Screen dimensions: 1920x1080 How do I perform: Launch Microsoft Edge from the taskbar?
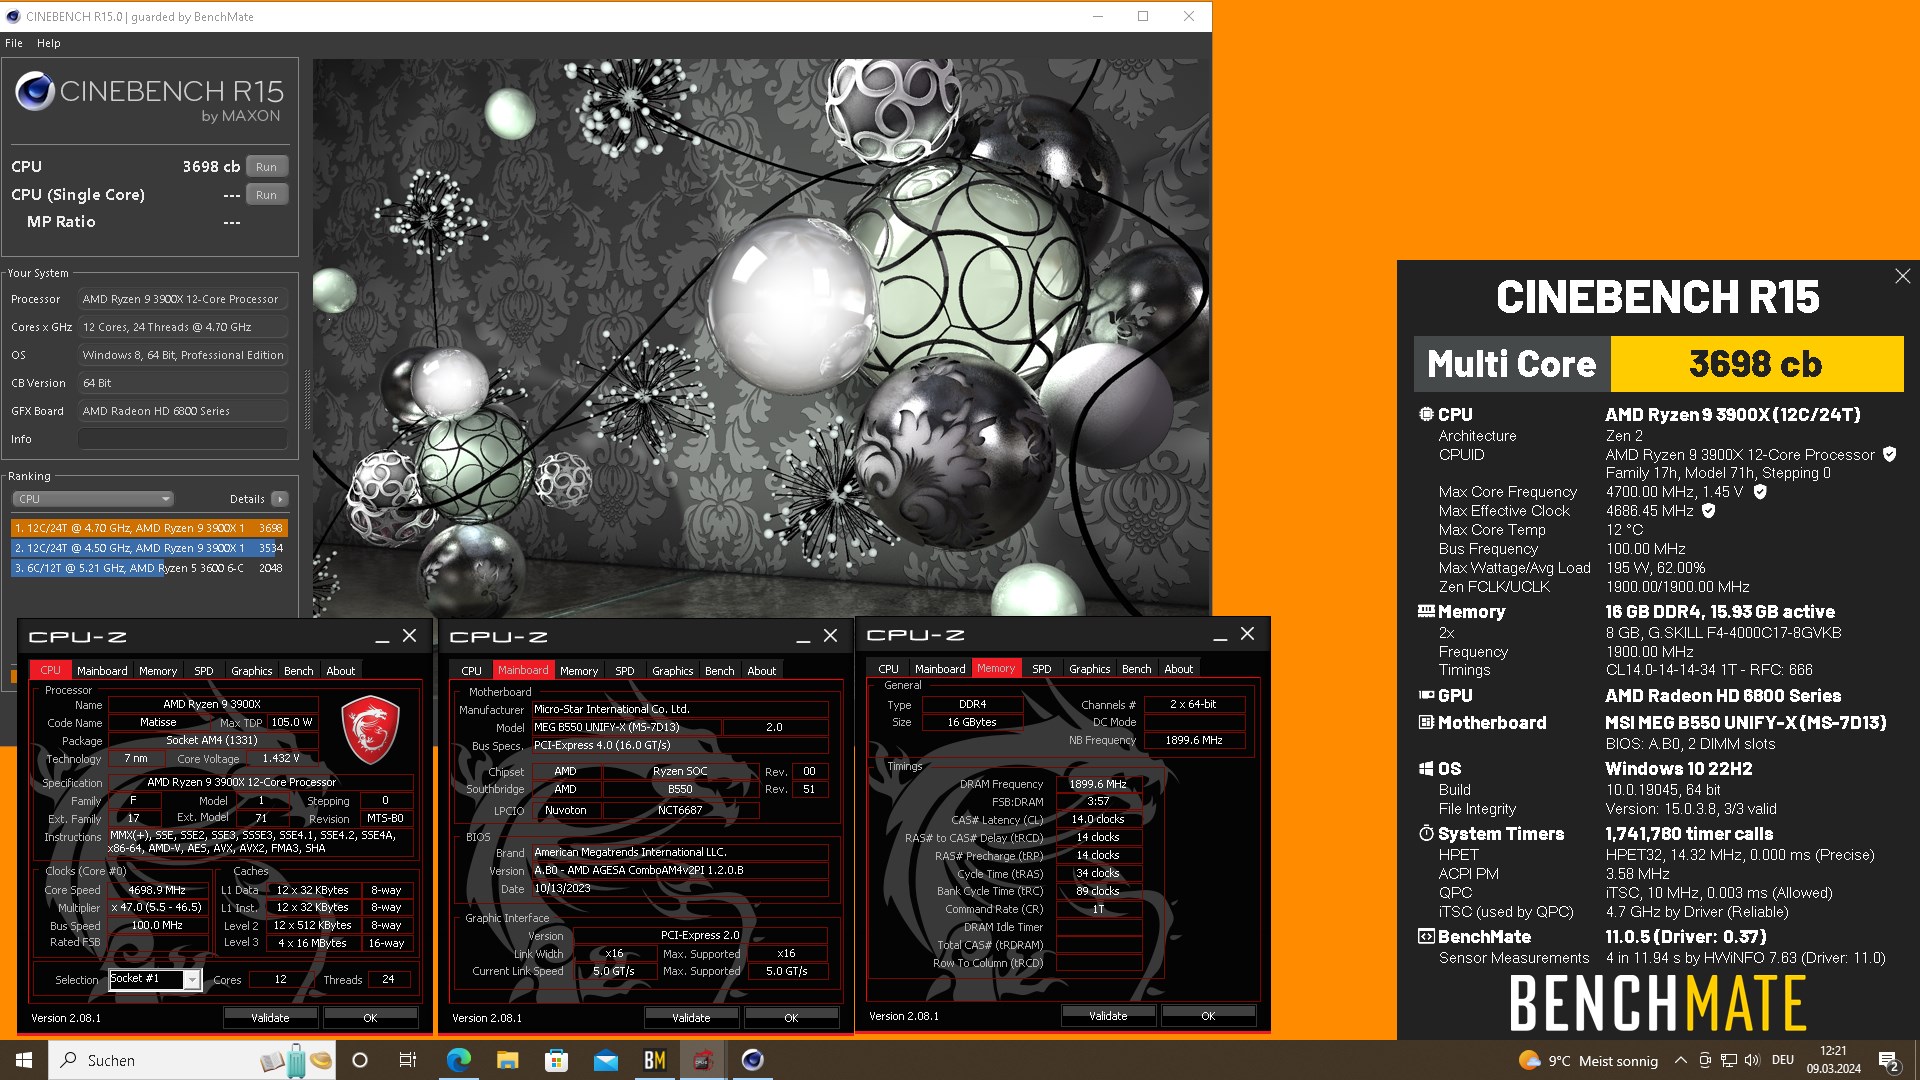pyautogui.click(x=458, y=1060)
